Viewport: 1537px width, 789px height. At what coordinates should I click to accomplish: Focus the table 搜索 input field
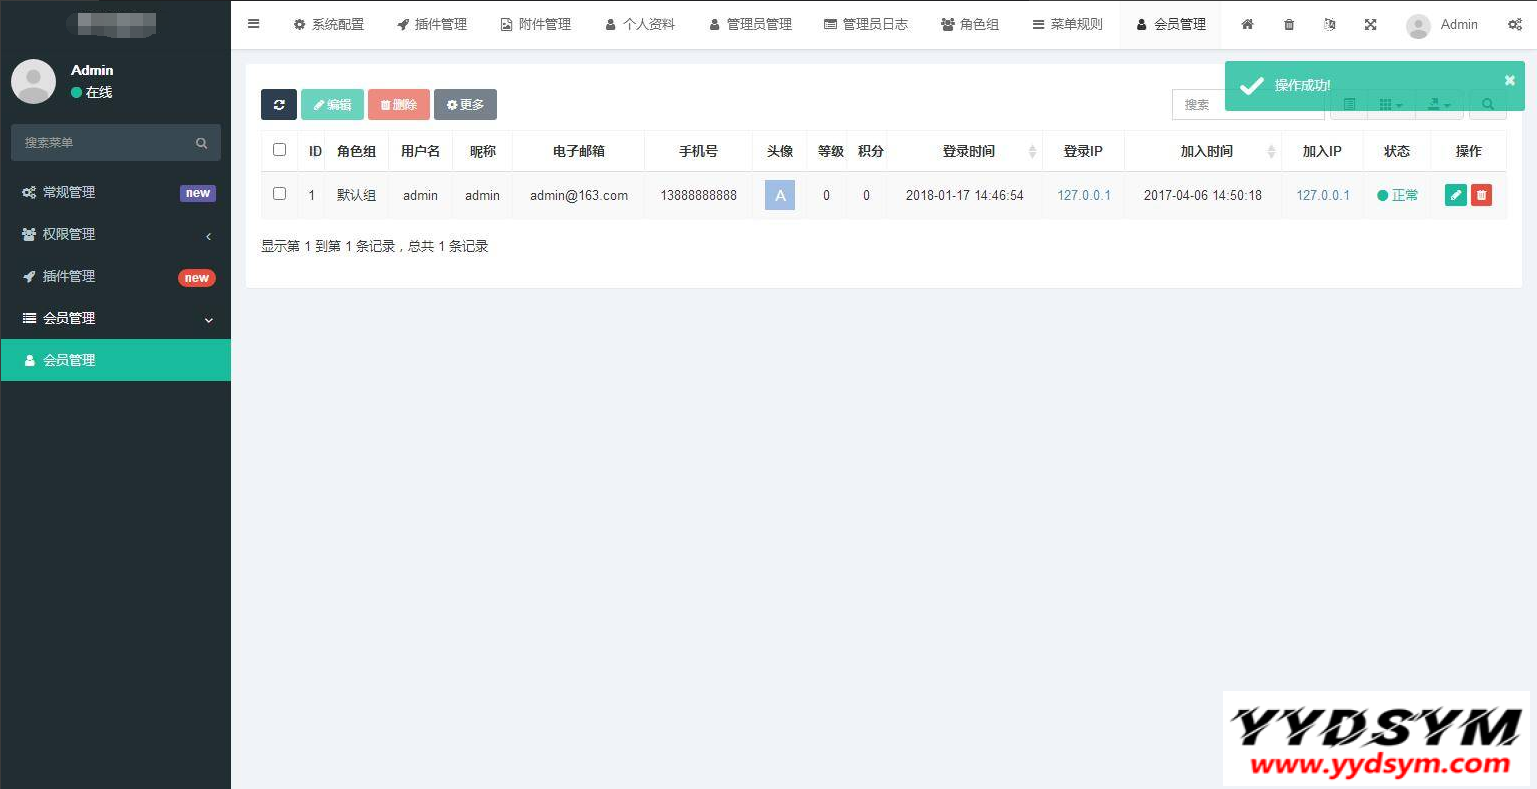click(1248, 105)
